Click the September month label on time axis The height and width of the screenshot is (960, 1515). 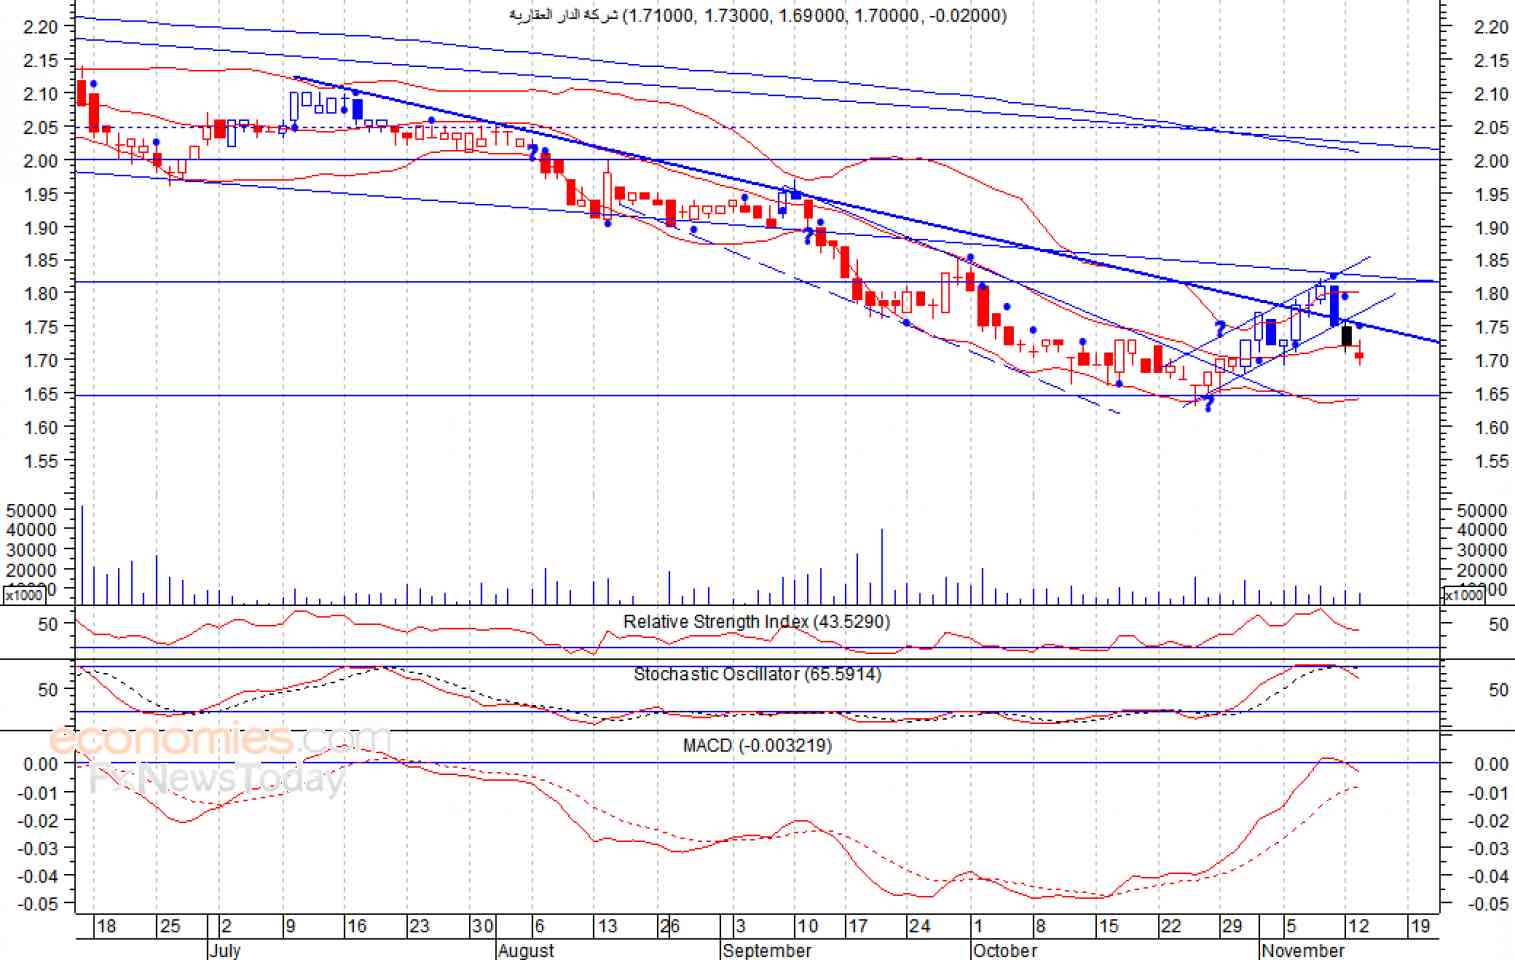point(767,950)
